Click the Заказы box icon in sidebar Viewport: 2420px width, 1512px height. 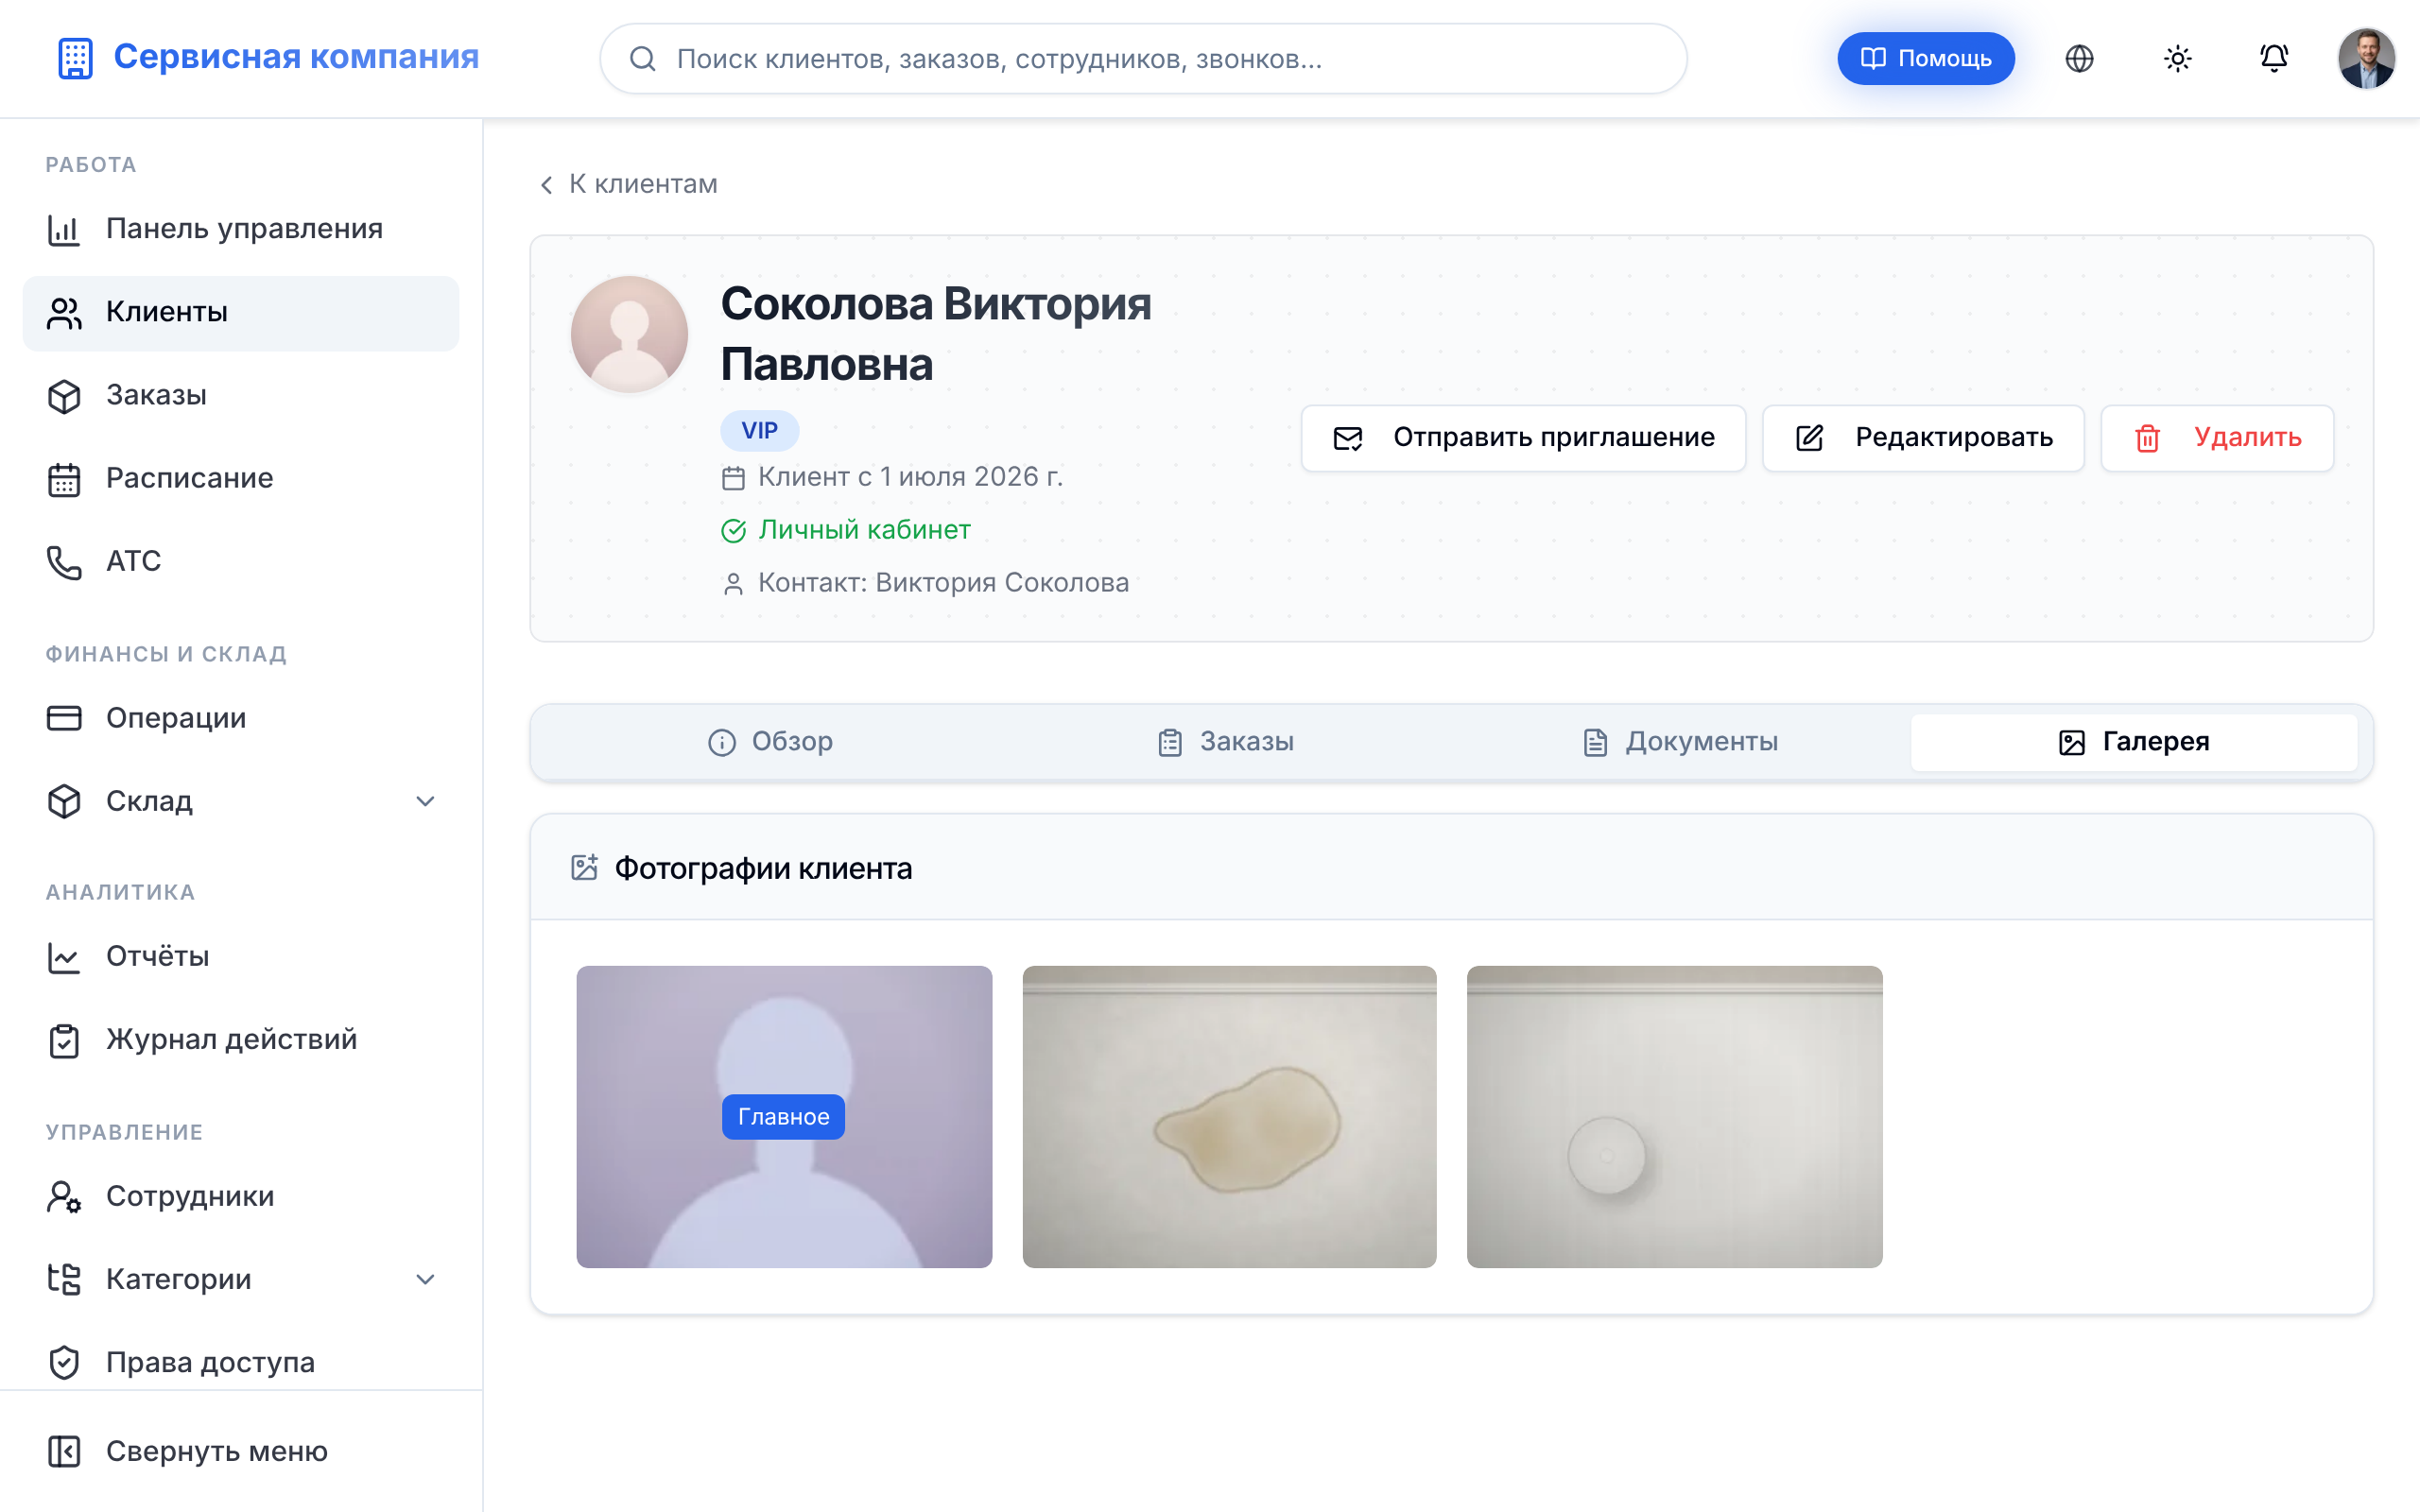pyautogui.click(x=64, y=395)
